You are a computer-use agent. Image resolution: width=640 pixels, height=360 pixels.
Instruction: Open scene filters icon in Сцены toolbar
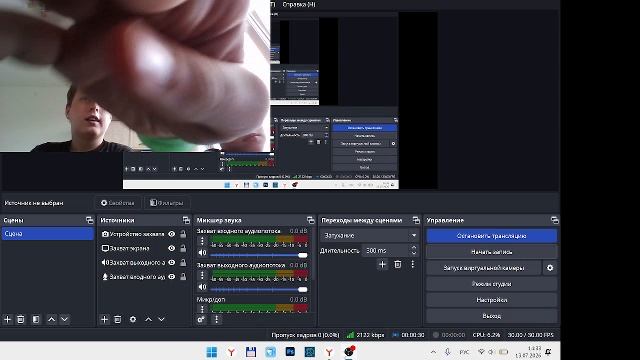tap(36, 319)
